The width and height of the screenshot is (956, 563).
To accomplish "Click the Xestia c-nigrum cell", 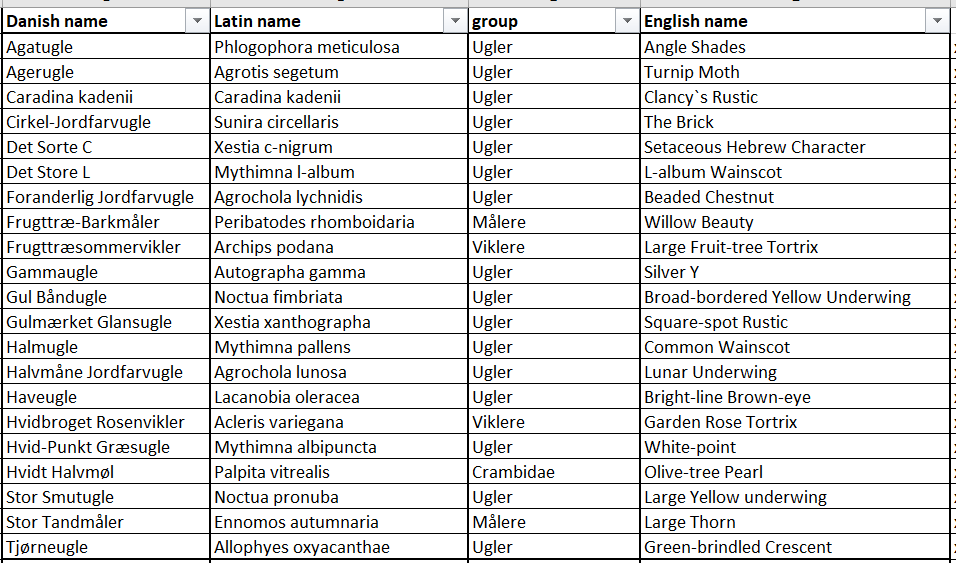I will click(339, 147).
